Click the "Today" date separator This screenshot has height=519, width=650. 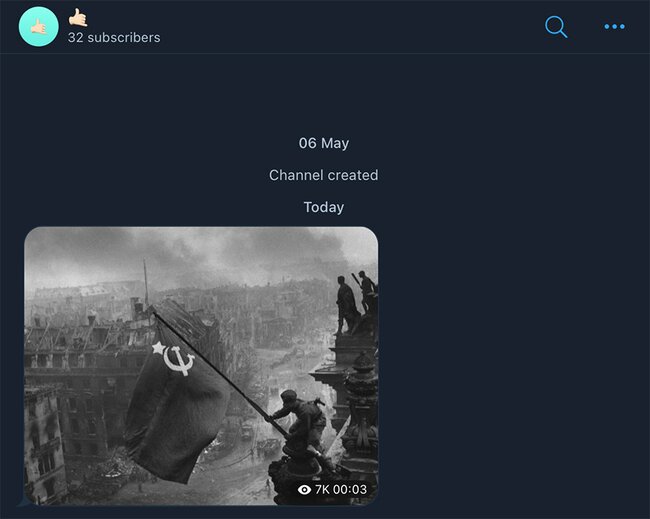(x=324, y=207)
